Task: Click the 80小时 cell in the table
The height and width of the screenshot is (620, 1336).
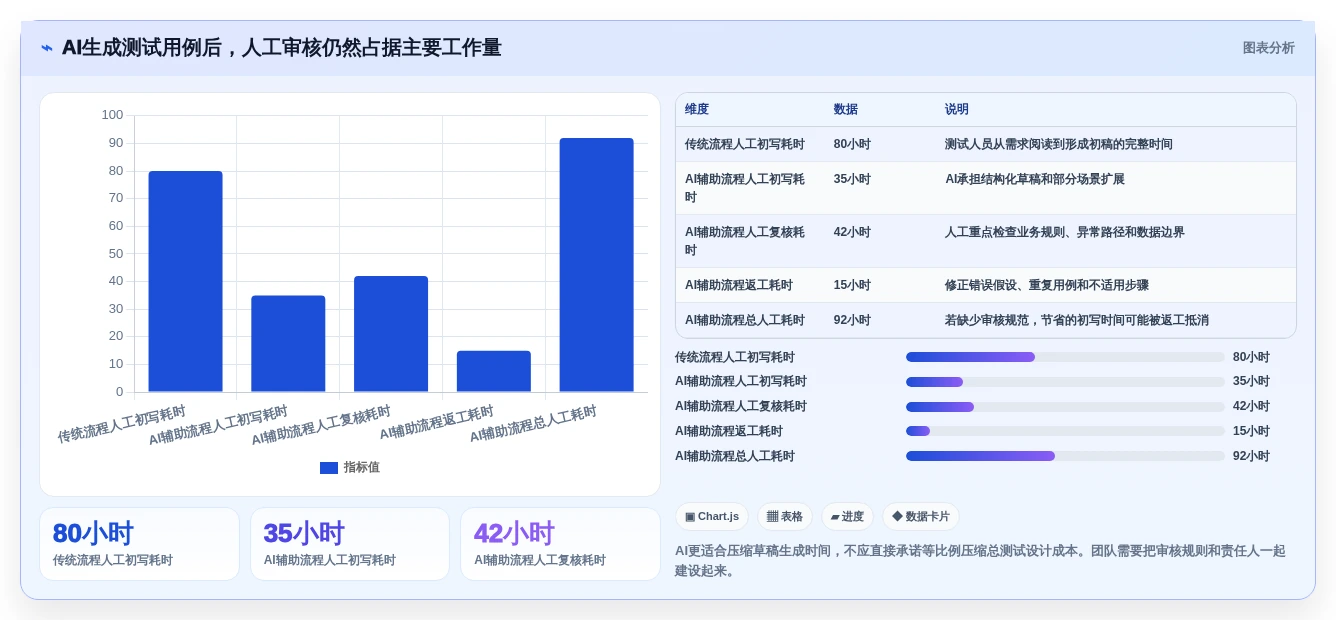Action: click(x=852, y=144)
